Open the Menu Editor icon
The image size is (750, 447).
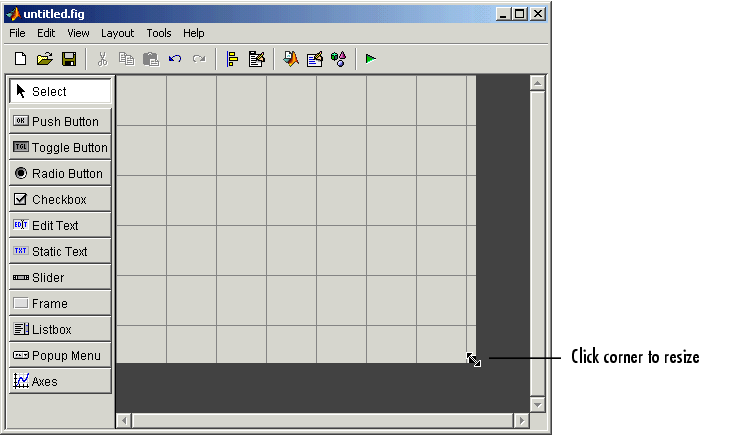pos(256,59)
